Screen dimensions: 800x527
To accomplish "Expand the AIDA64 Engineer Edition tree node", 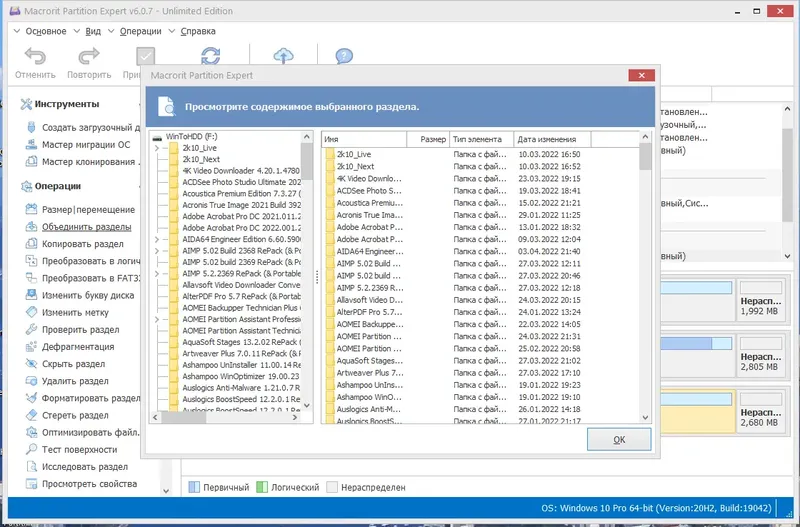I will click(x=157, y=239).
